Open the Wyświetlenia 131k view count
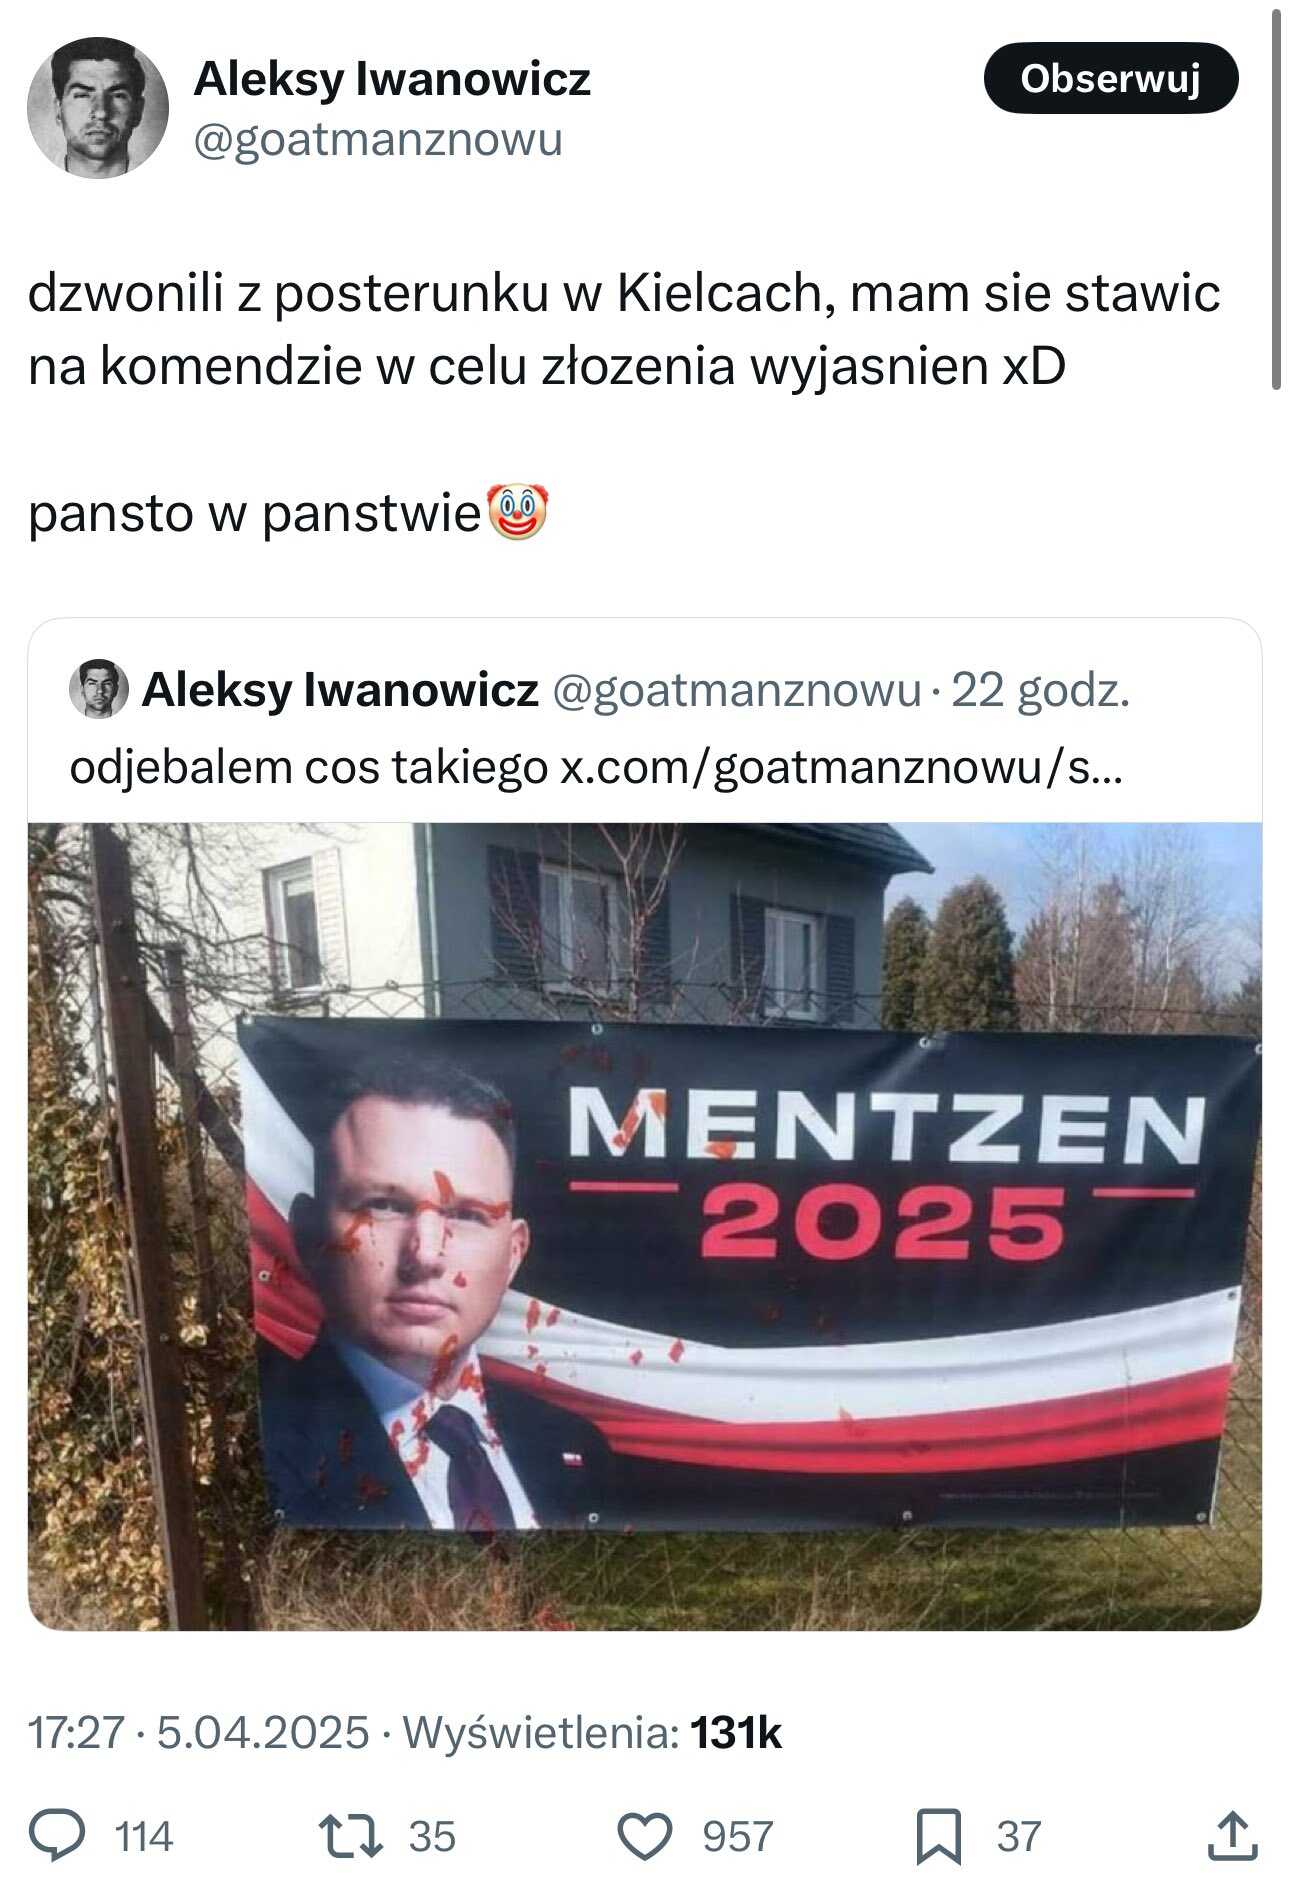The image size is (1290, 1896). 591,1732
